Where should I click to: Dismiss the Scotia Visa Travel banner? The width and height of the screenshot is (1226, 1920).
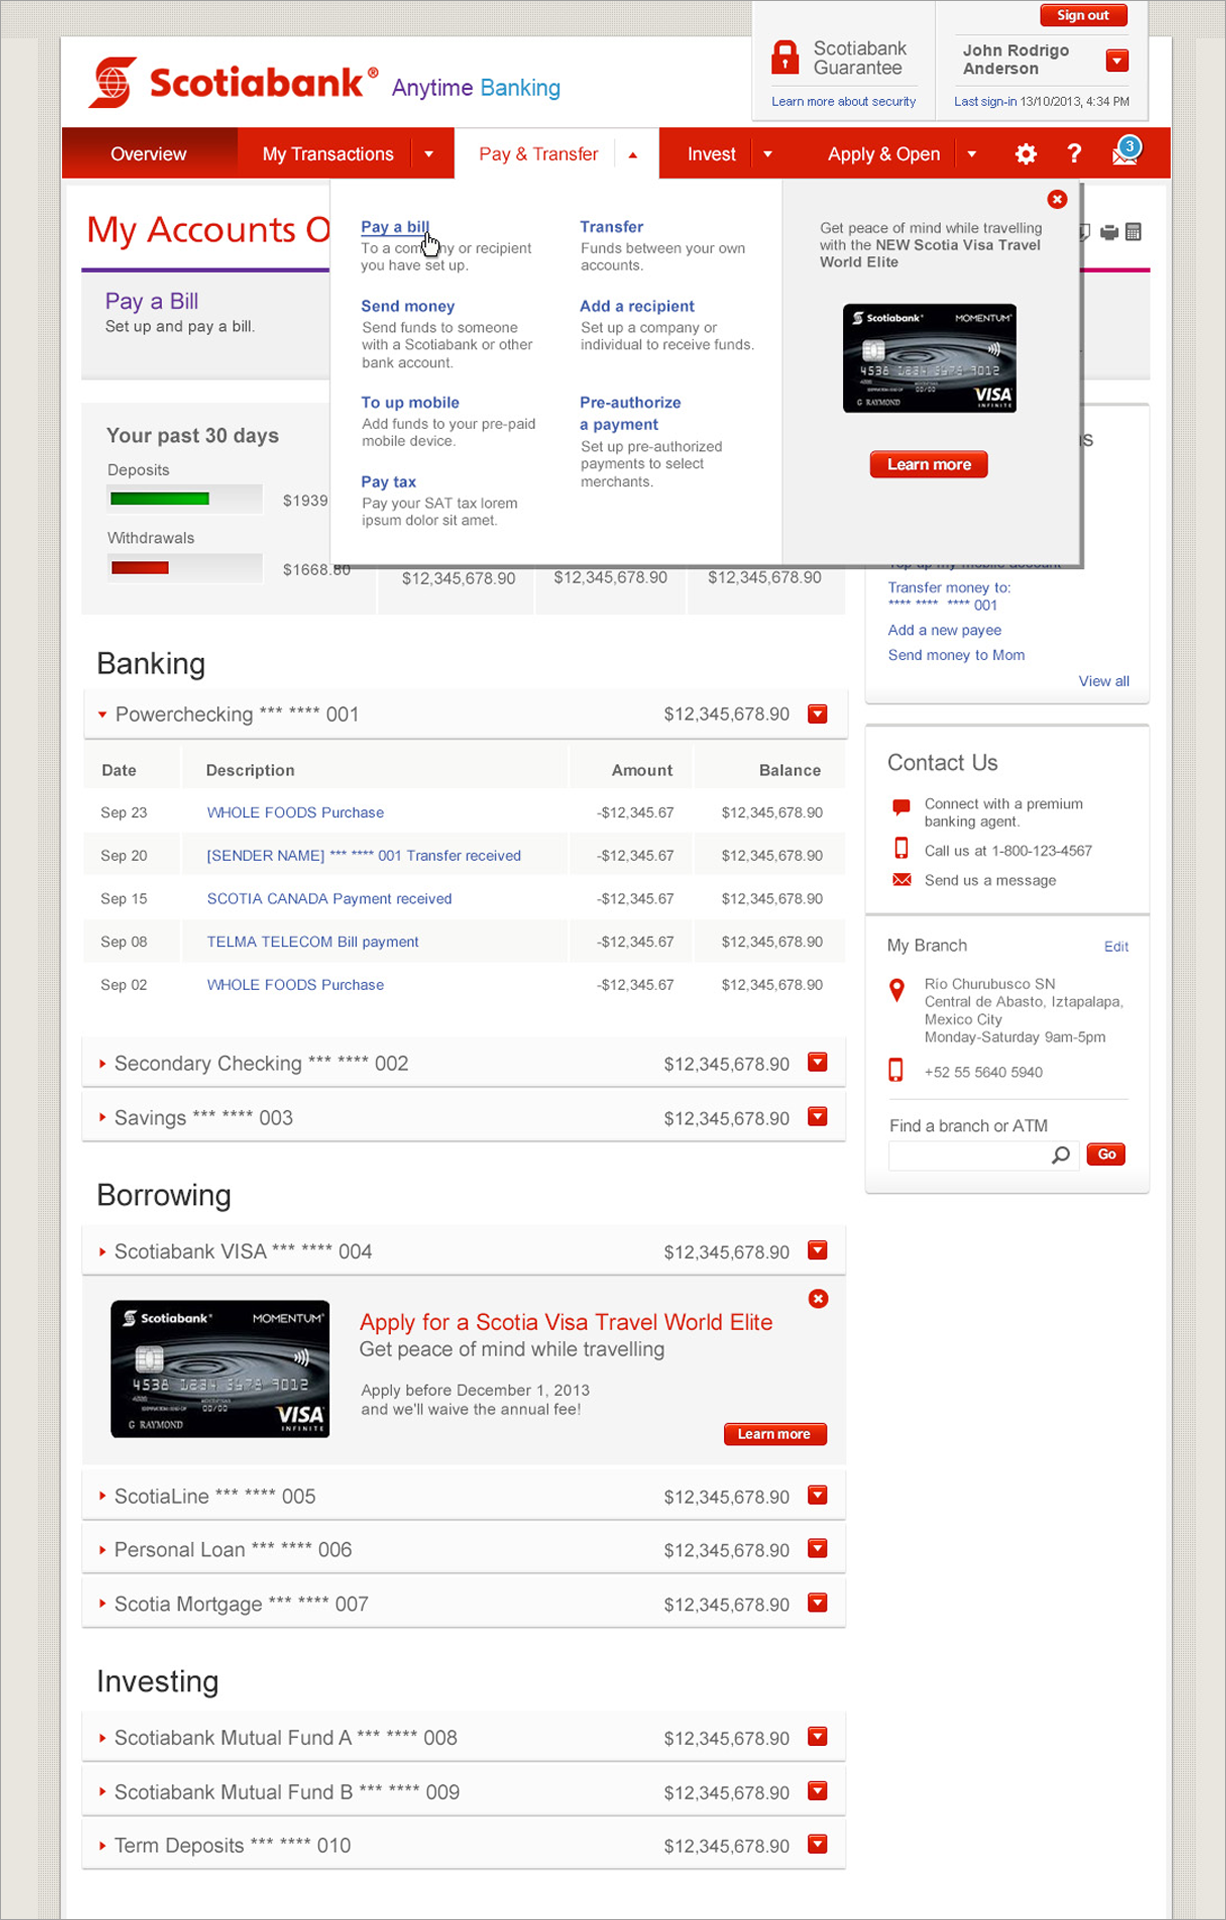click(x=818, y=1299)
